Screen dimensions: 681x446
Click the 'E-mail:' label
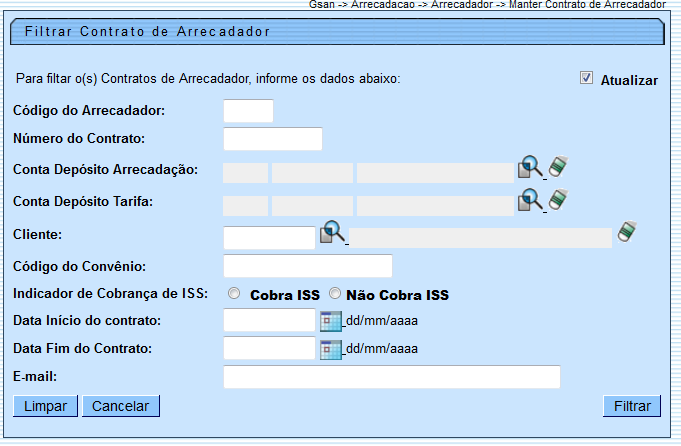[35, 377]
